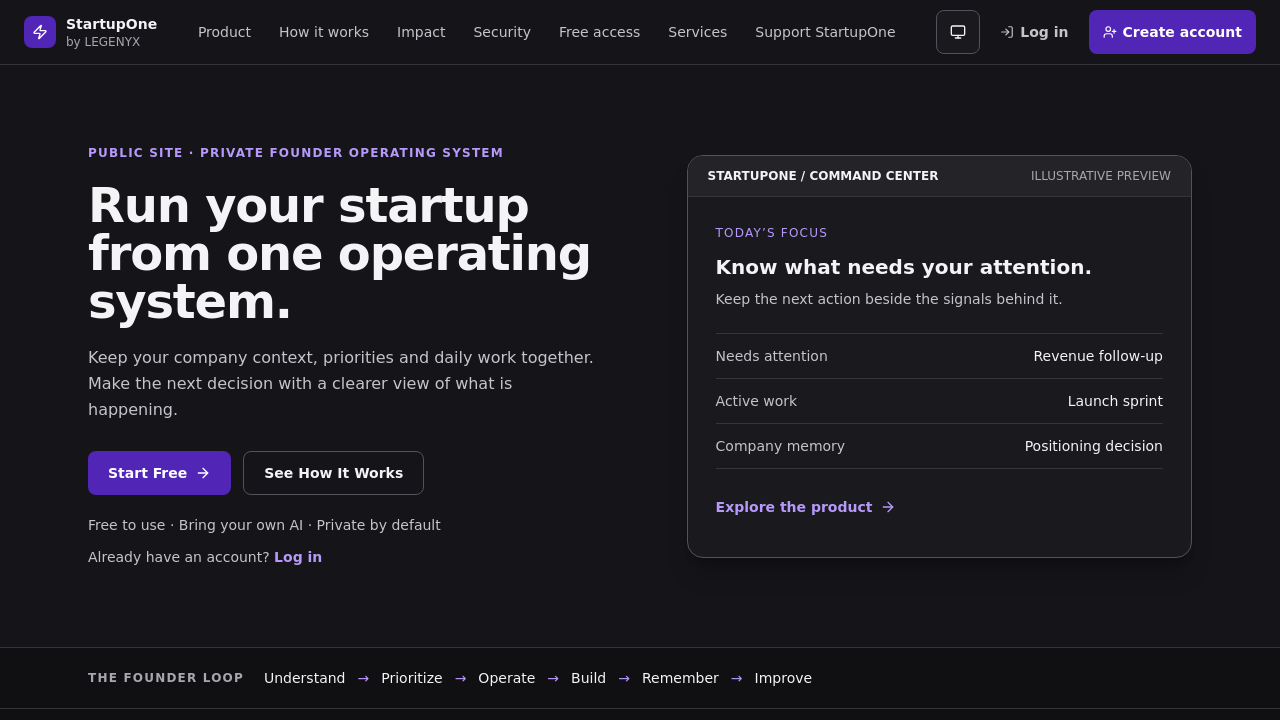Open the Product menu item
Viewport: 1280px width, 720px height.
224,32
